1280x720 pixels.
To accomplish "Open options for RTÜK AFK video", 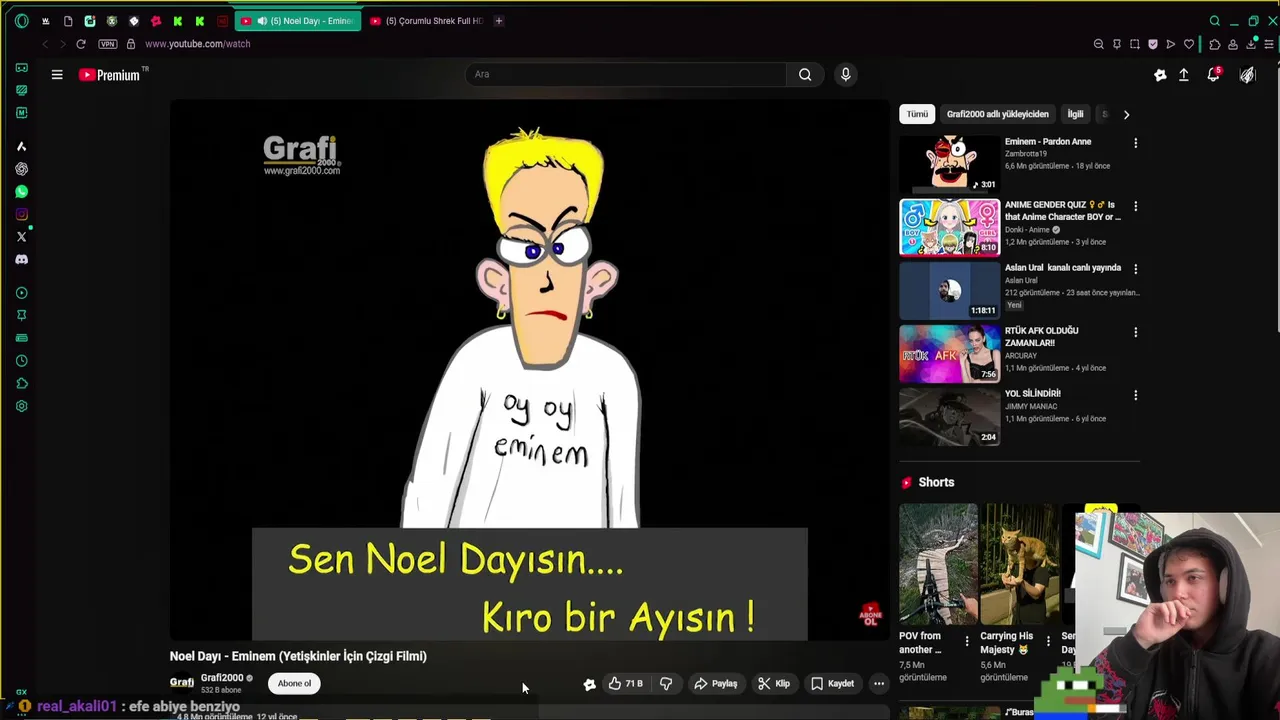I will (1135, 332).
